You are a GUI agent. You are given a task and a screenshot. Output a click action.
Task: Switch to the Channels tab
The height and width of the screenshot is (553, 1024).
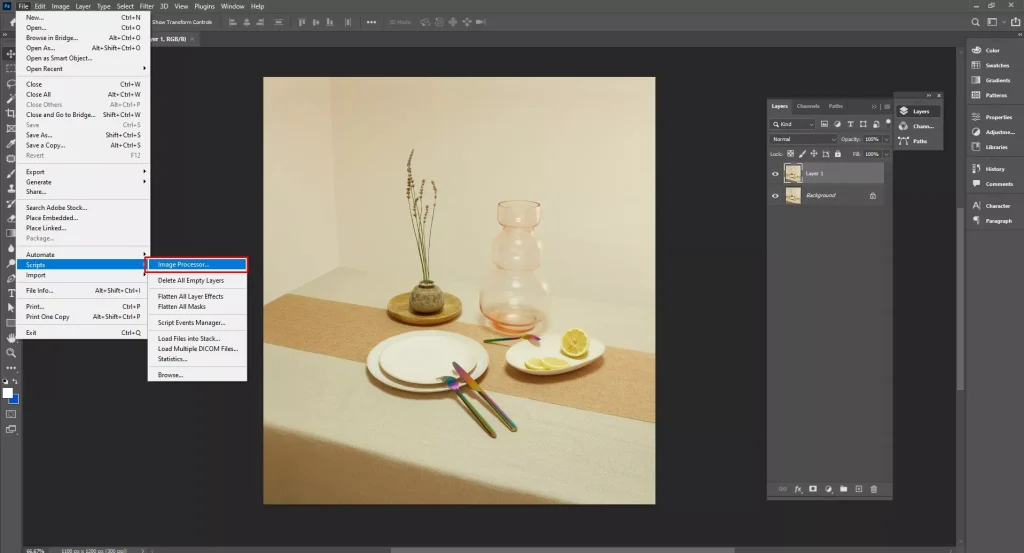[808, 106]
